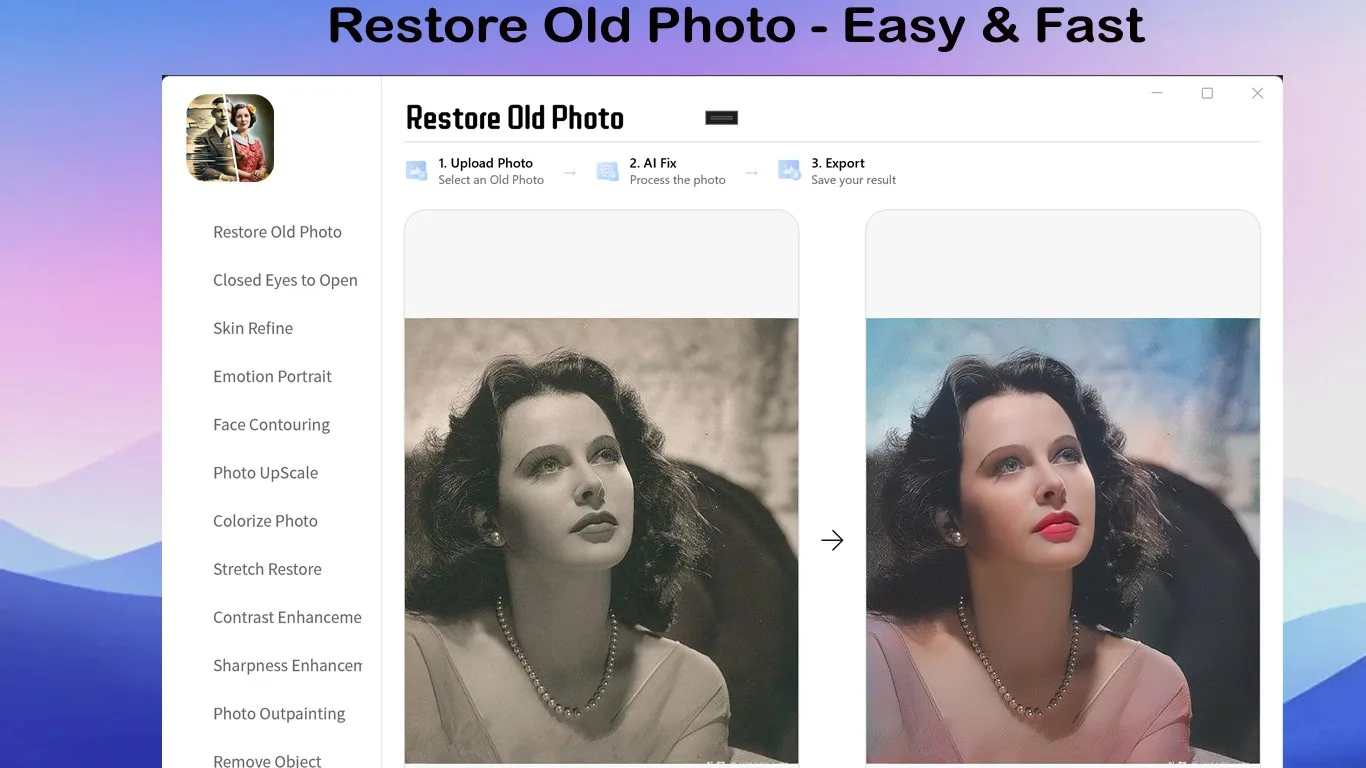Click the Export step icon
This screenshot has height=768, width=1366.
[x=790, y=171]
